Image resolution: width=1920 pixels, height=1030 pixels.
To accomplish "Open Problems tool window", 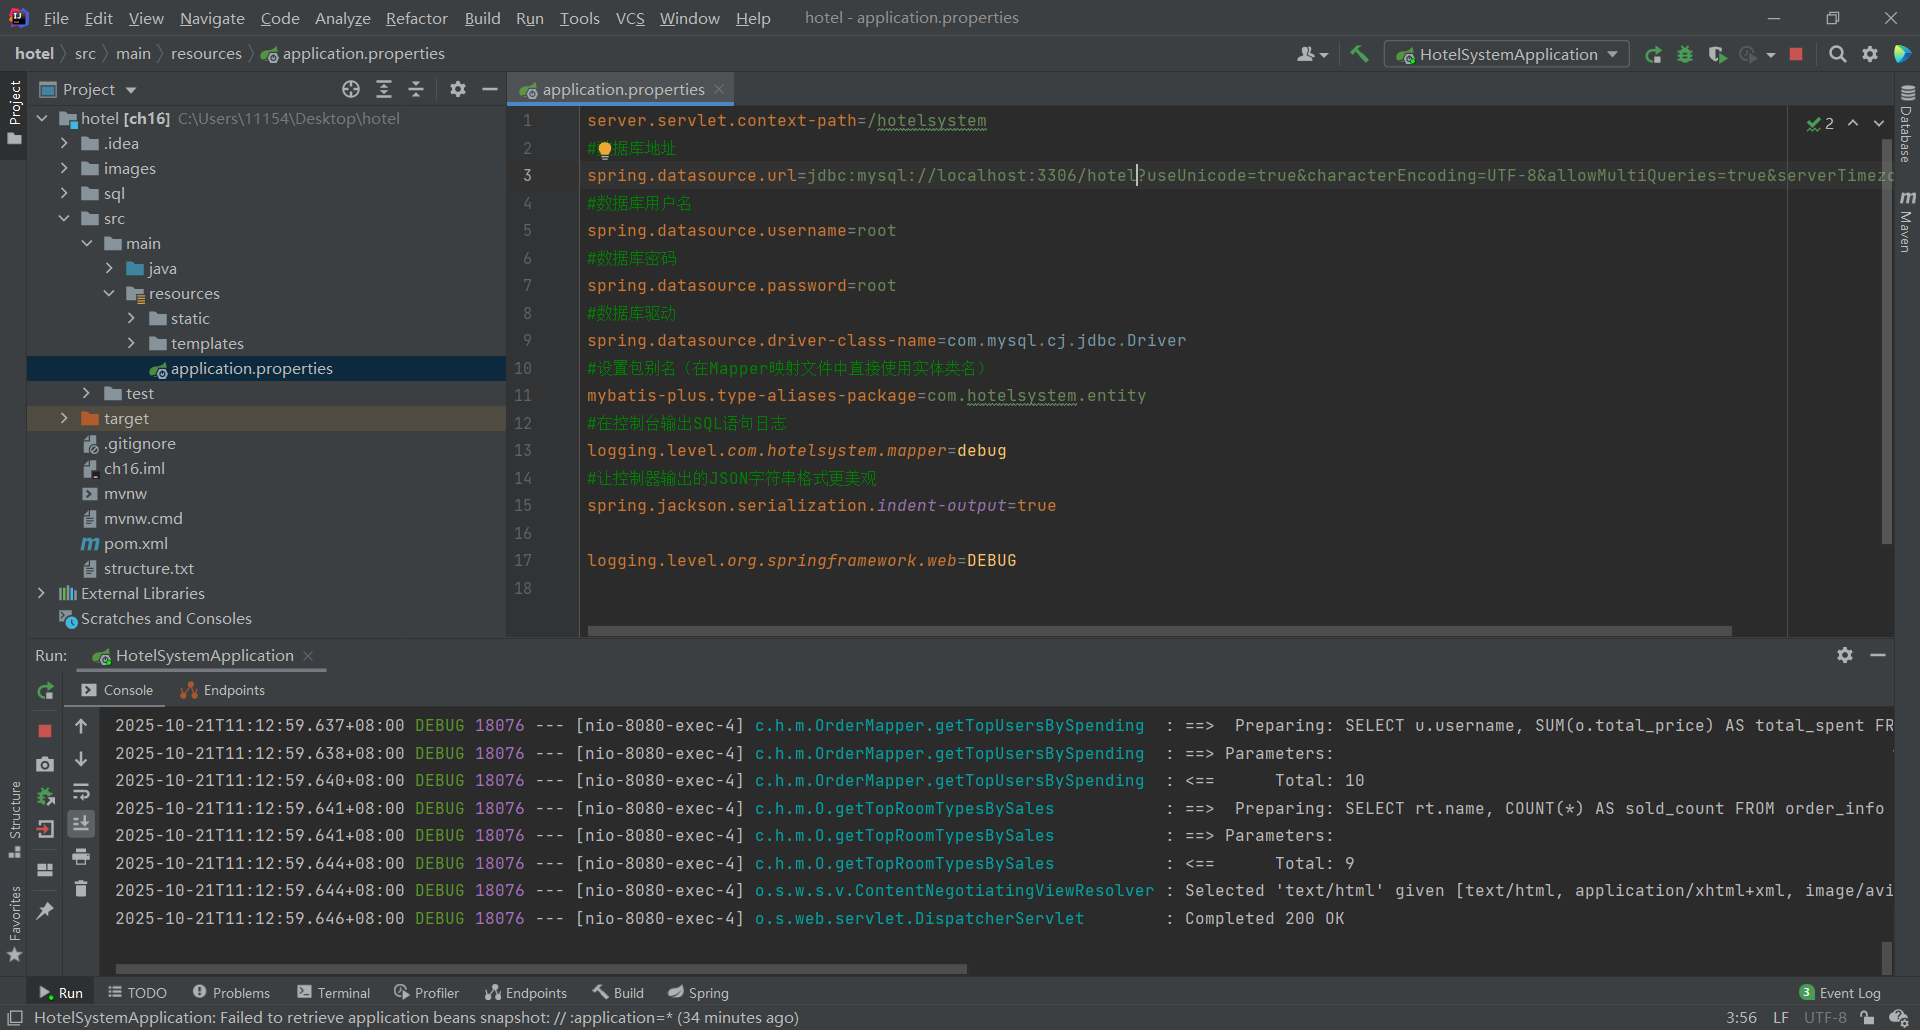I will pyautogui.click(x=231, y=993).
